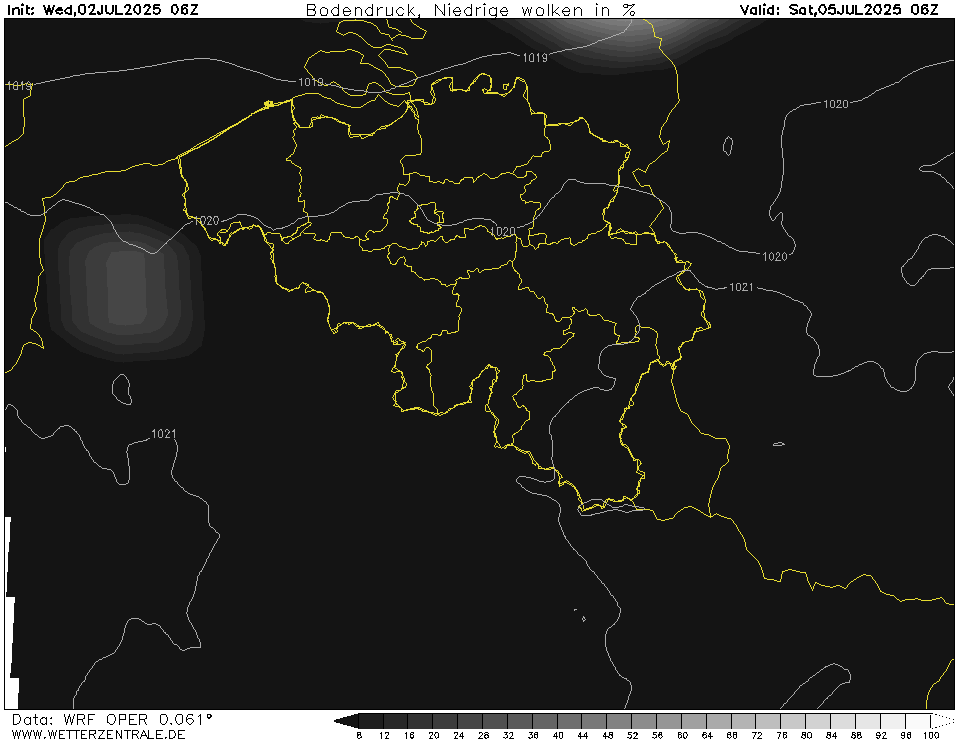This screenshot has height=741, width=959.
Task: Pick the swatch between 84 and 88
Action: [x=844, y=721]
